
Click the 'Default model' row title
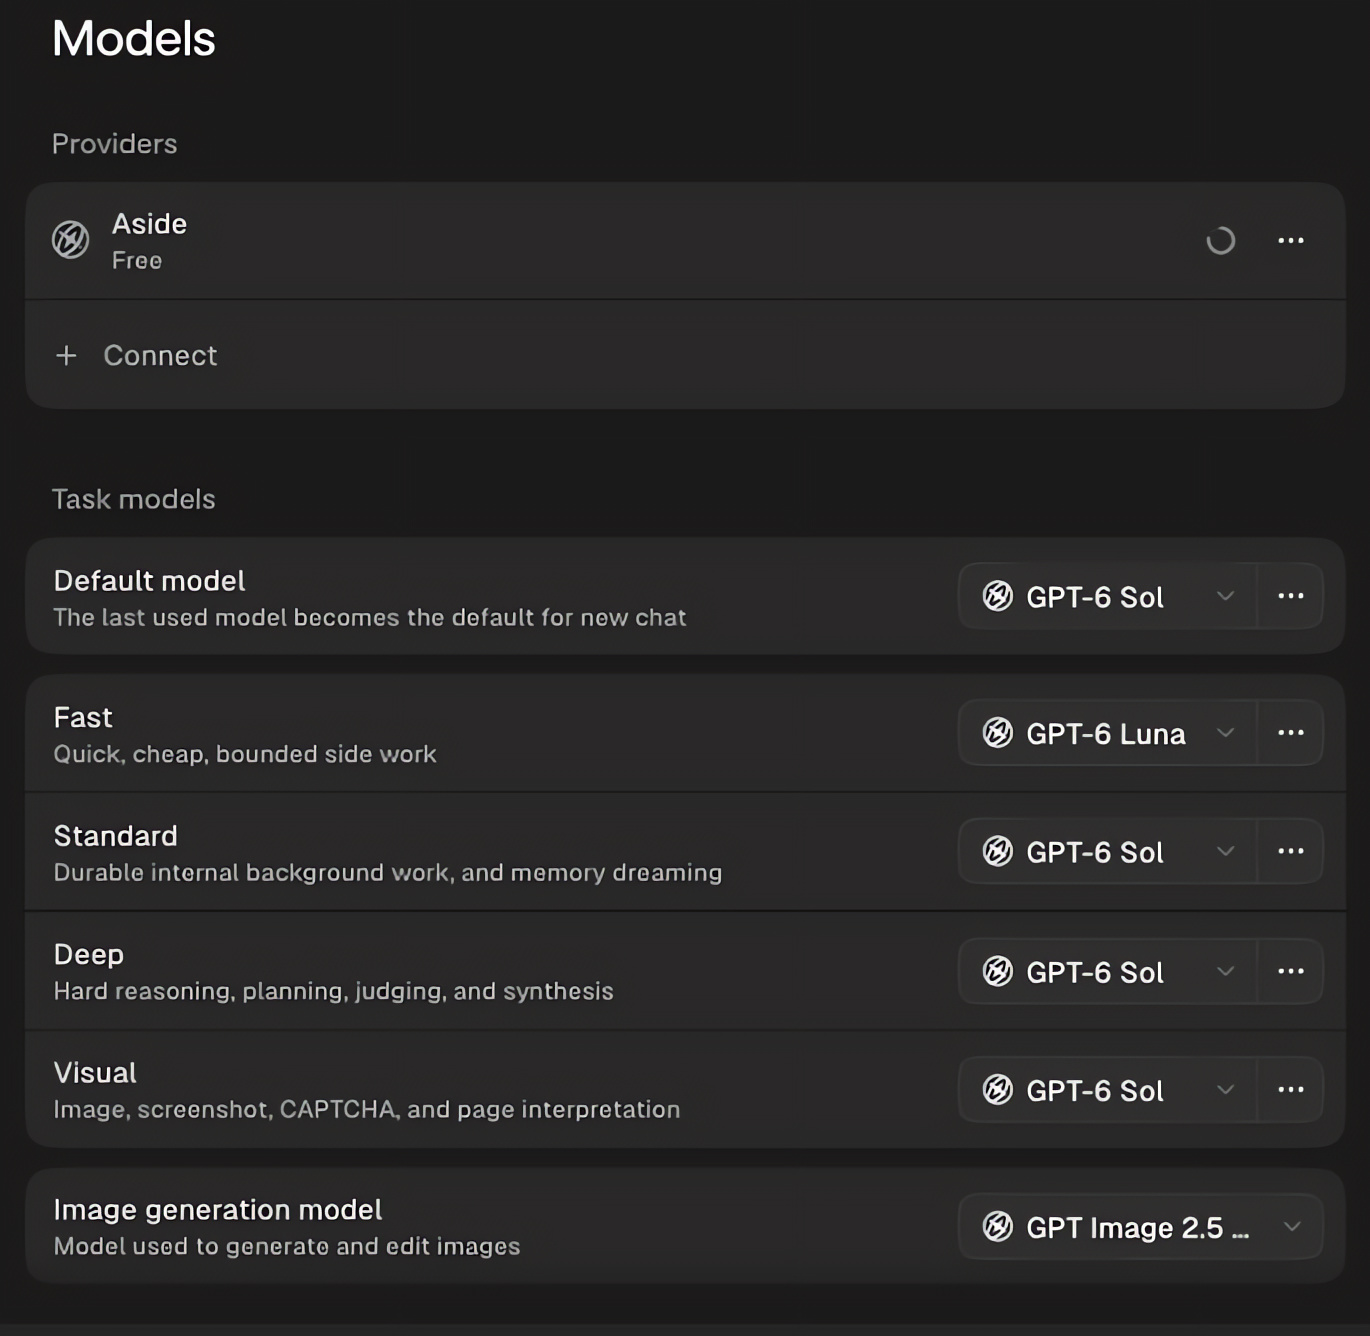(x=150, y=581)
